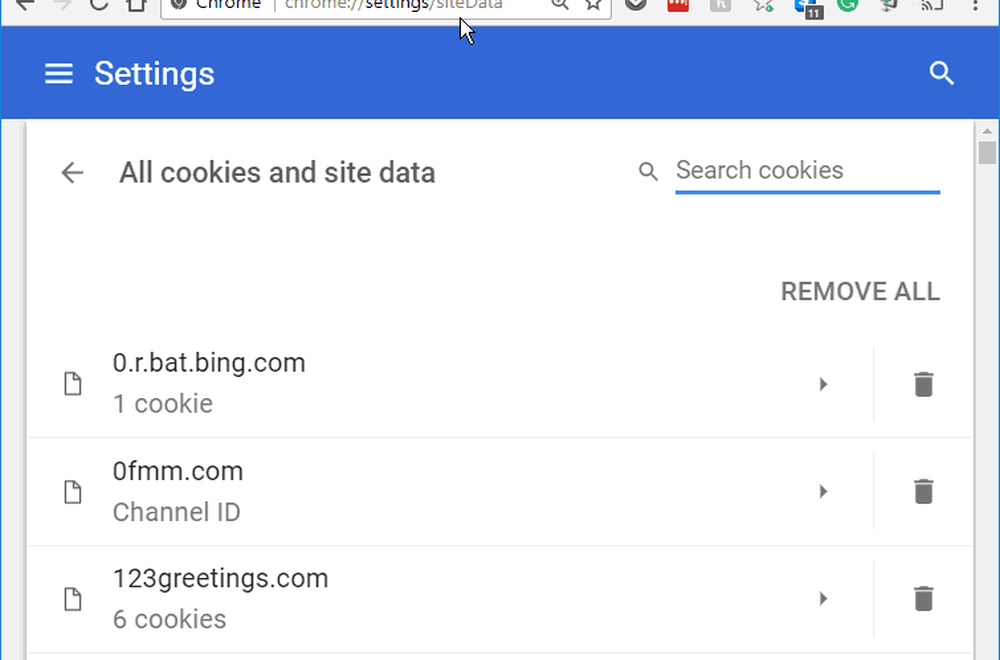The image size is (1000, 660).
Task: Click the home button in browser toolbar
Action: click(137, 5)
